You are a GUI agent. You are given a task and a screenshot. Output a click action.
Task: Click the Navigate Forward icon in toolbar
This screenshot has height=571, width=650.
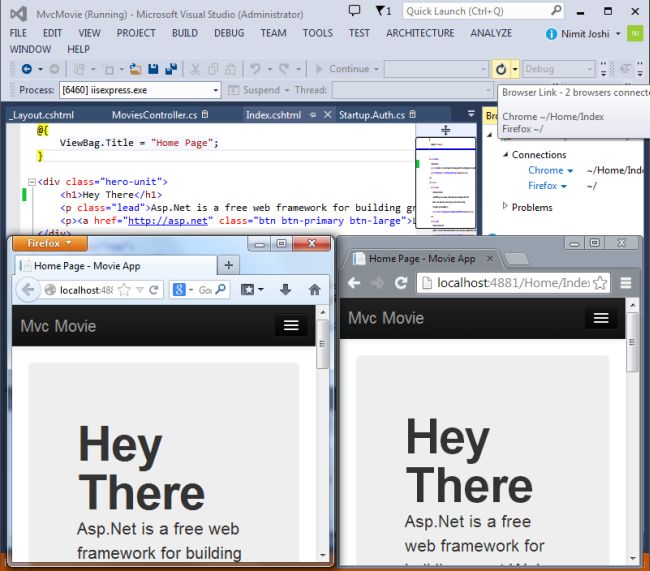coord(54,69)
